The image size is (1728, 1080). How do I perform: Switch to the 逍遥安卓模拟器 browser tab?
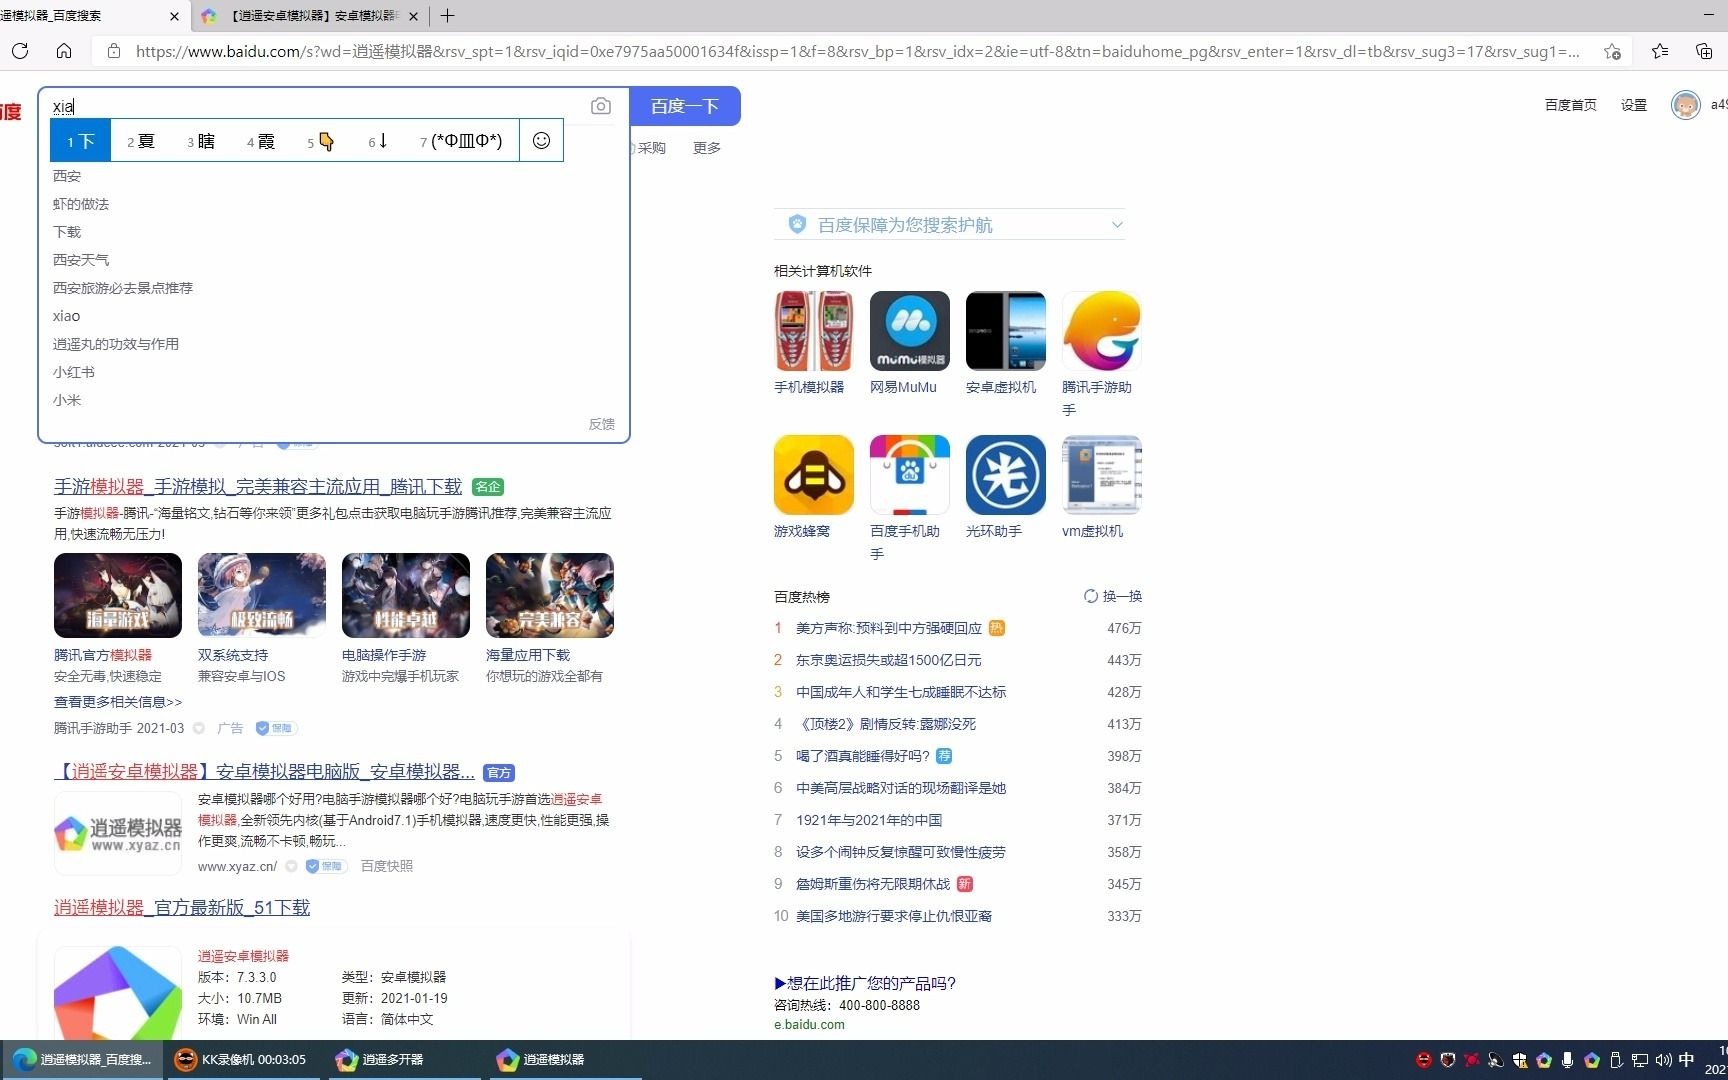tap(309, 16)
